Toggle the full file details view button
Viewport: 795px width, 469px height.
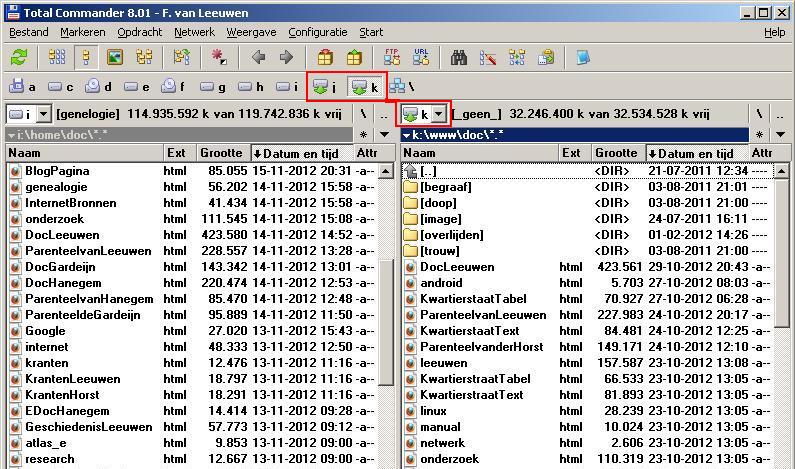click(86, 57)
